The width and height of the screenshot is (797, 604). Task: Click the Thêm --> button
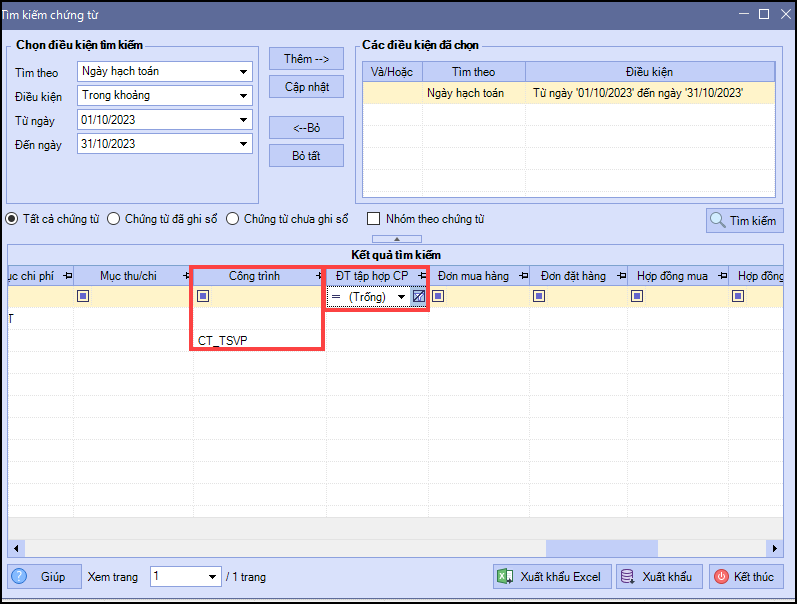(x=306, y=60)
